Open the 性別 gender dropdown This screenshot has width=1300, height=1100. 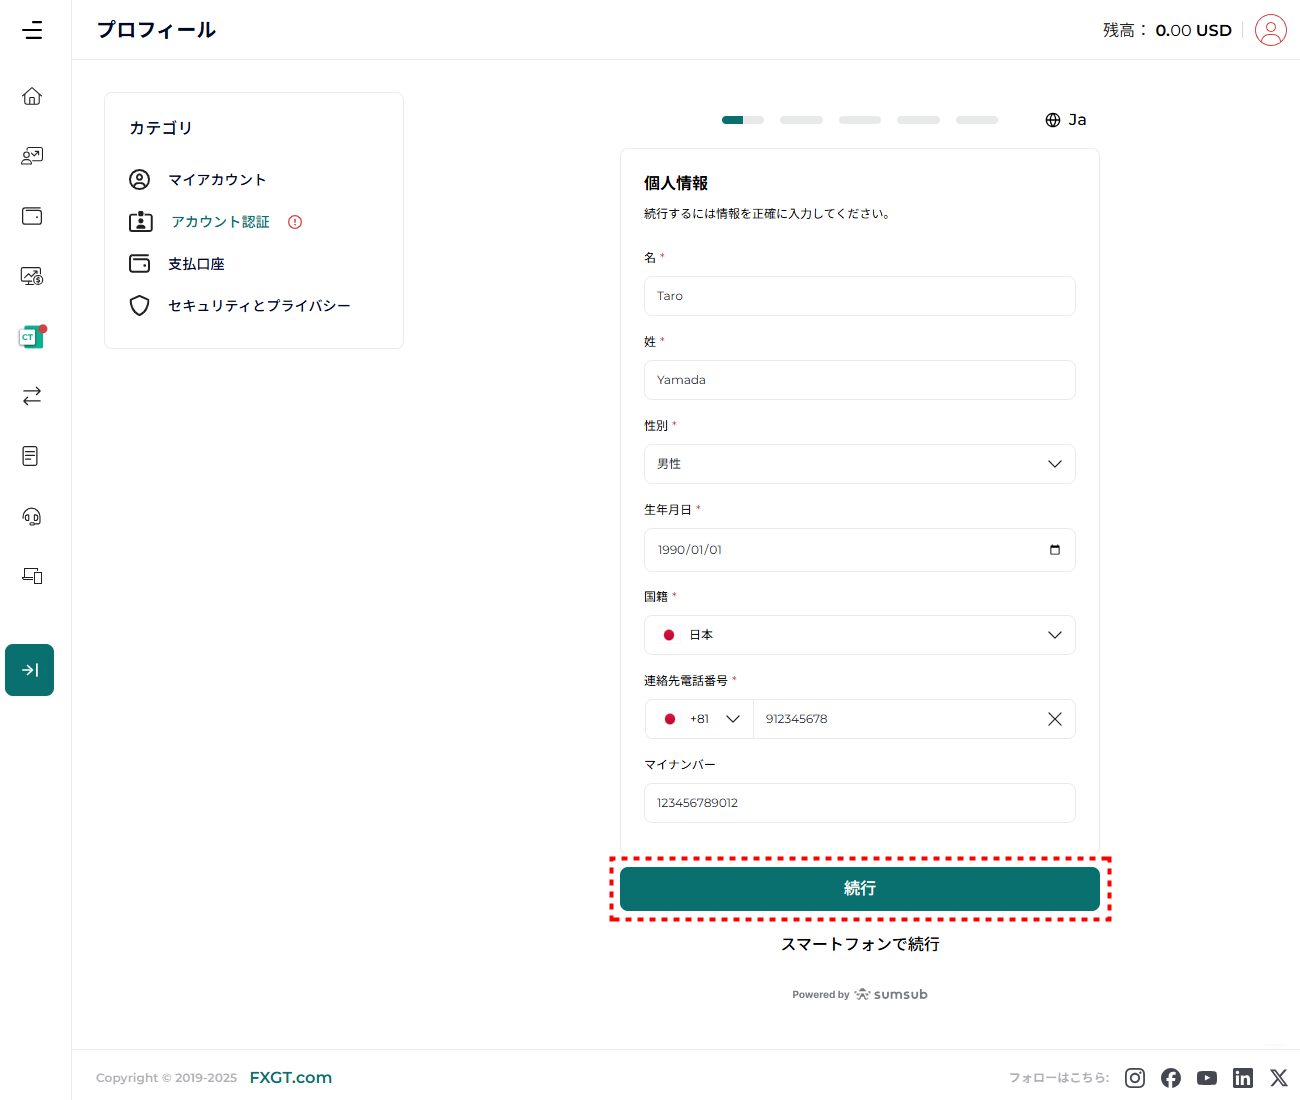coord(859,464)
